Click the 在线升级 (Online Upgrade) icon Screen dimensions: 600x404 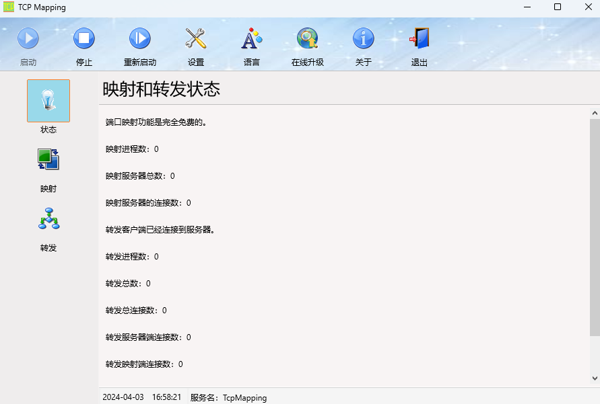pyautogui.click(x=307, y=40)
